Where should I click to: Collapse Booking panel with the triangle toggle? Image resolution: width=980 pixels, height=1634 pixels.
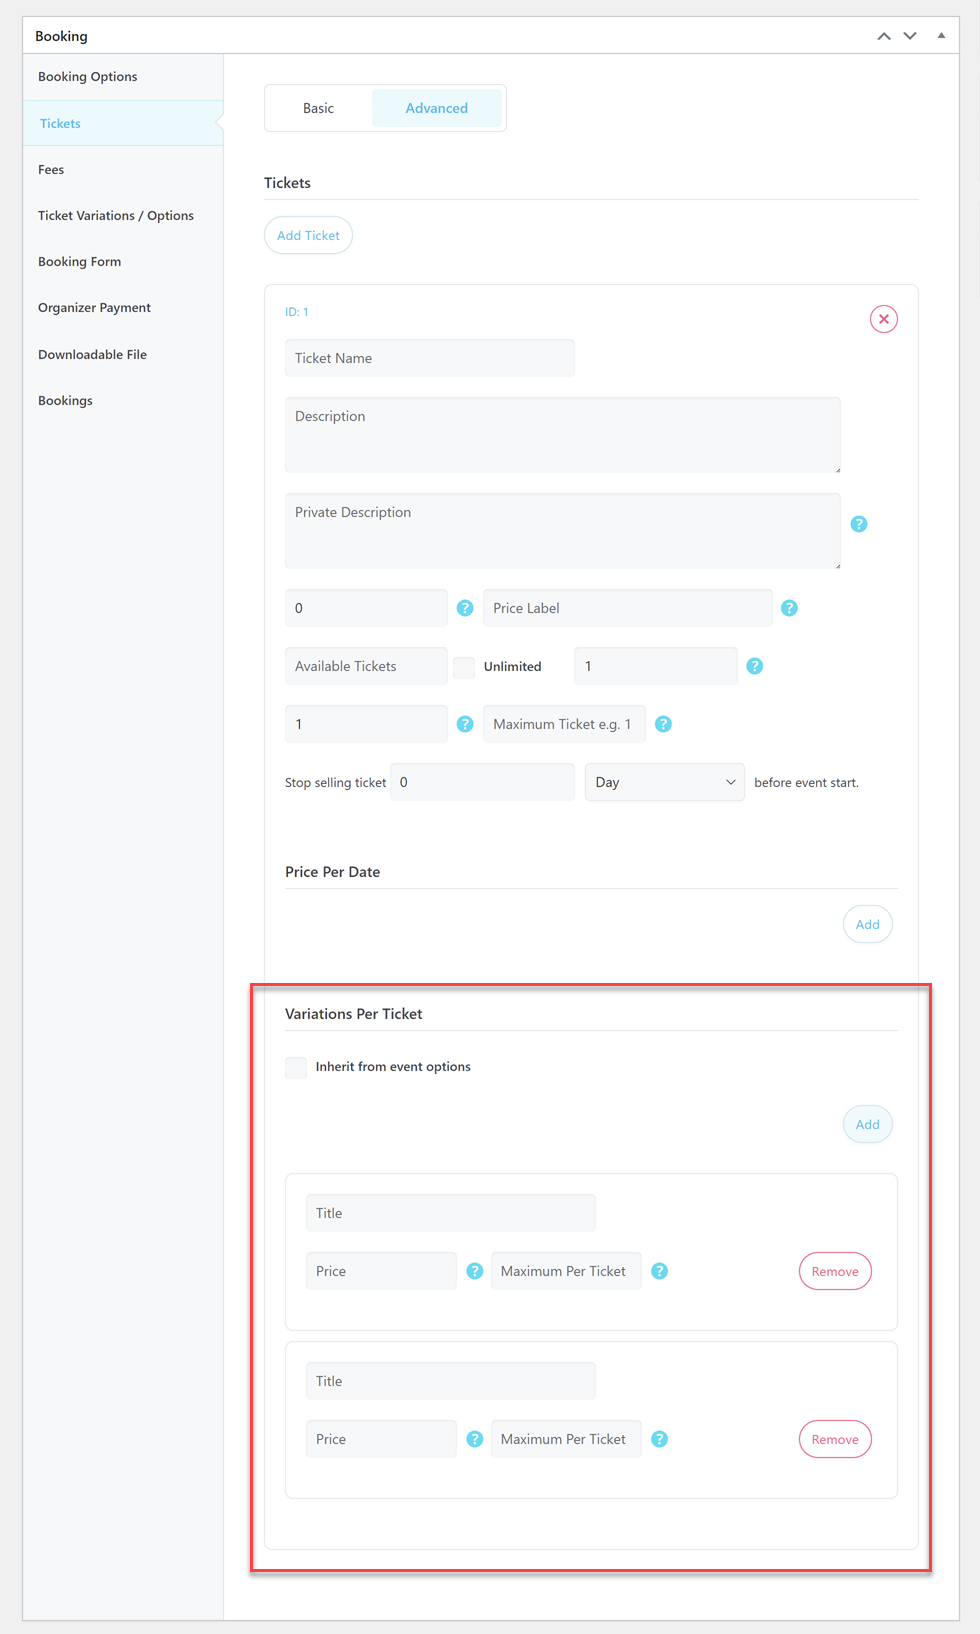pyautogui.click(x=941, y=35)
